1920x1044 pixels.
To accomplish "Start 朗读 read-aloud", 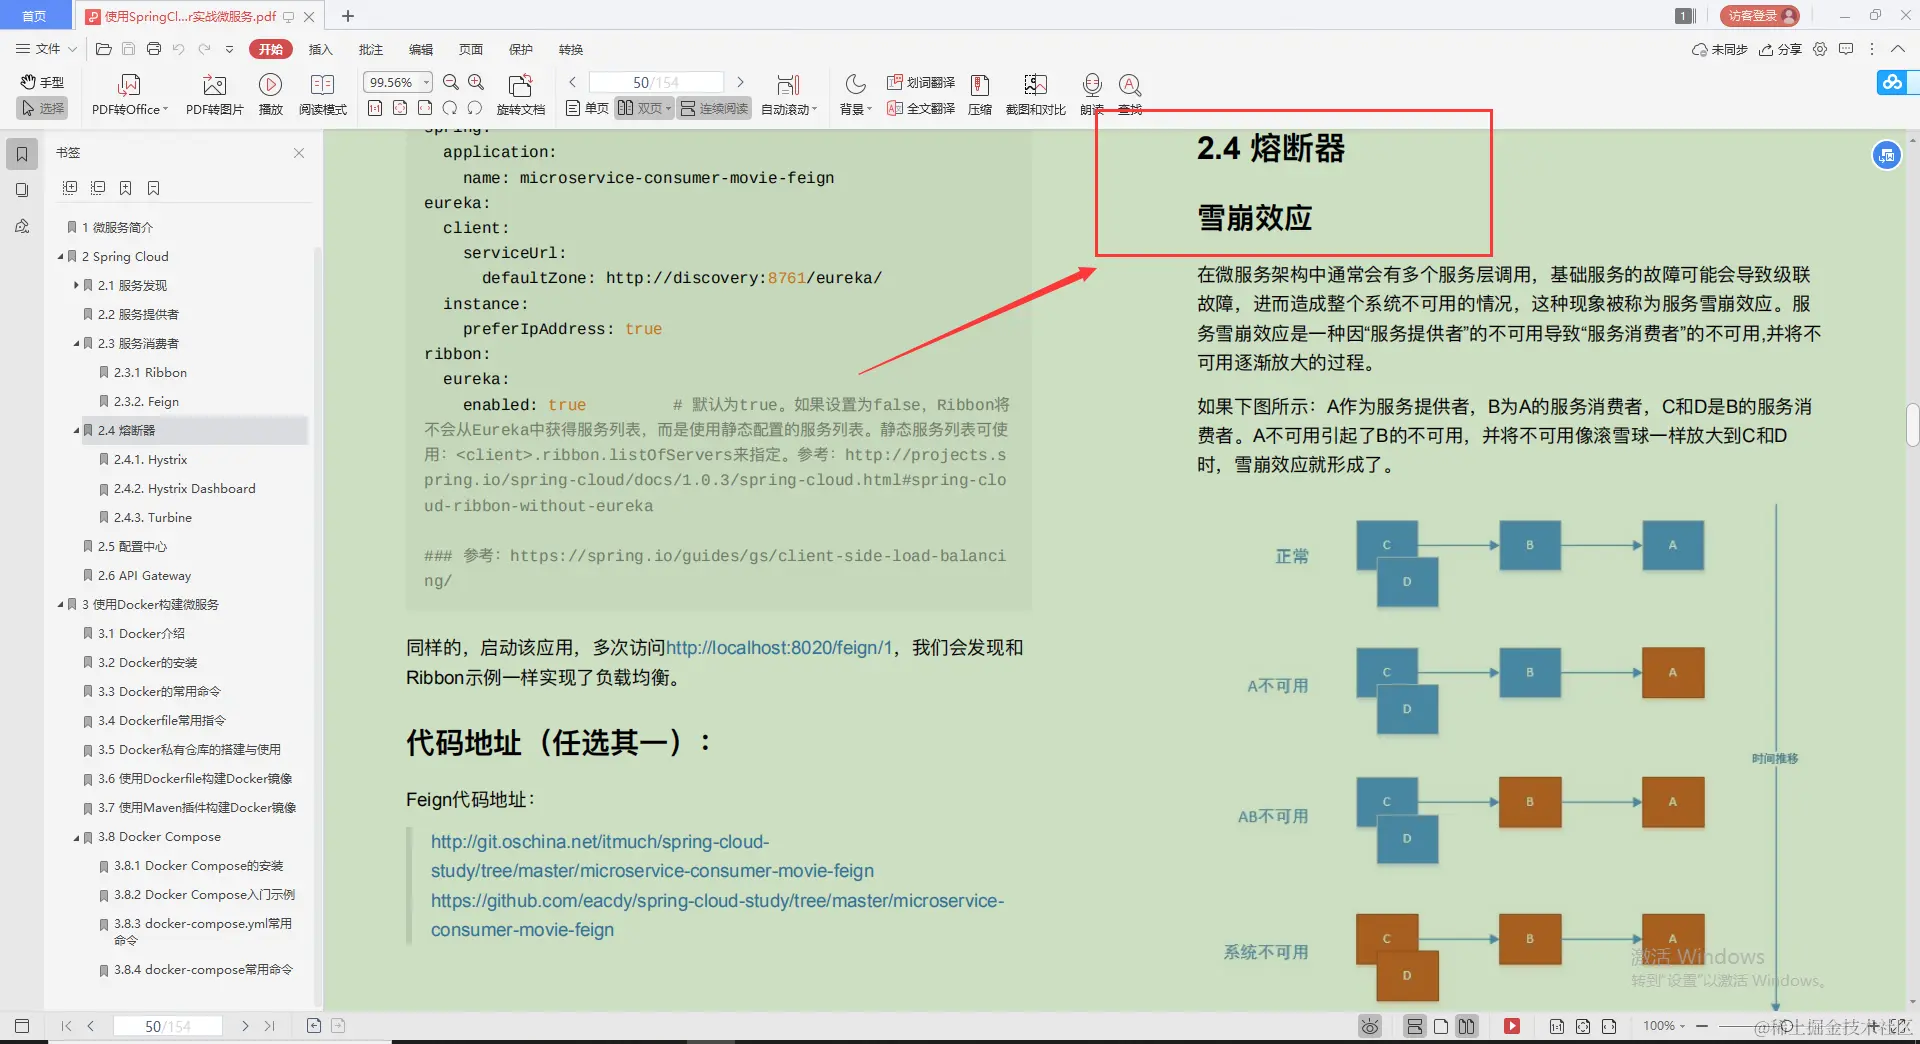I will [1091, 93].
